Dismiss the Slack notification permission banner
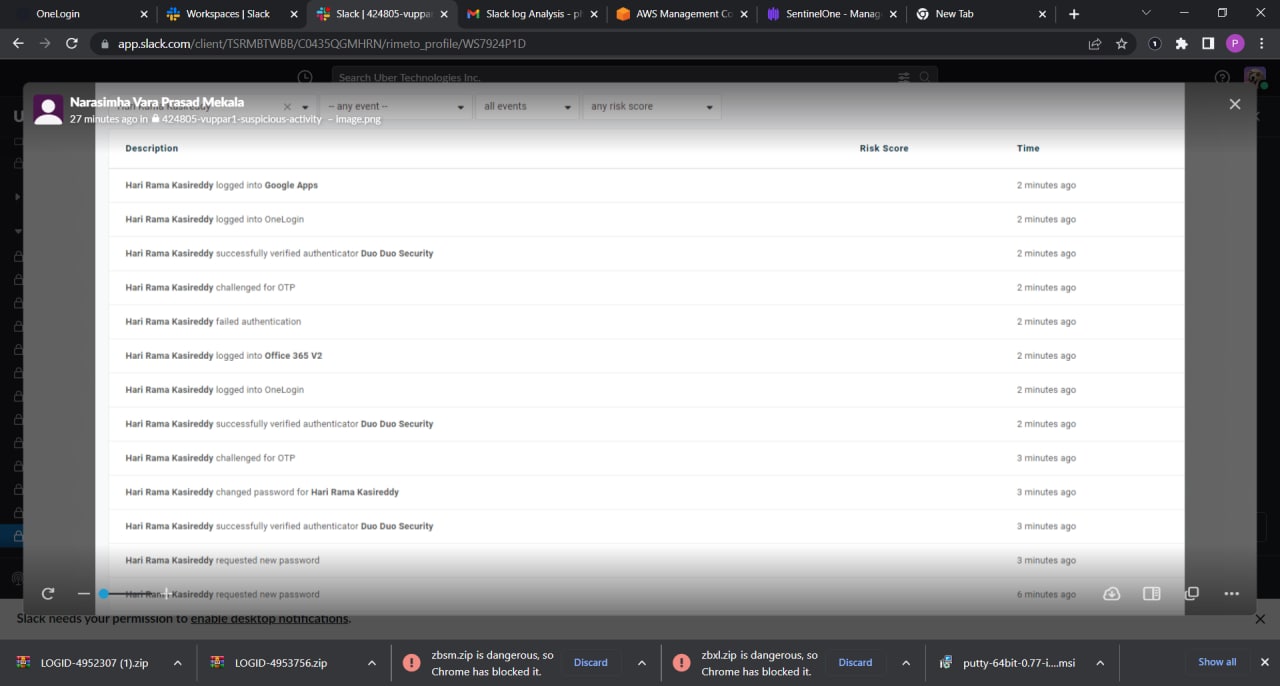Image resolution: width=1280 pixels, height=686 pixels. (x=1261, y=619)
